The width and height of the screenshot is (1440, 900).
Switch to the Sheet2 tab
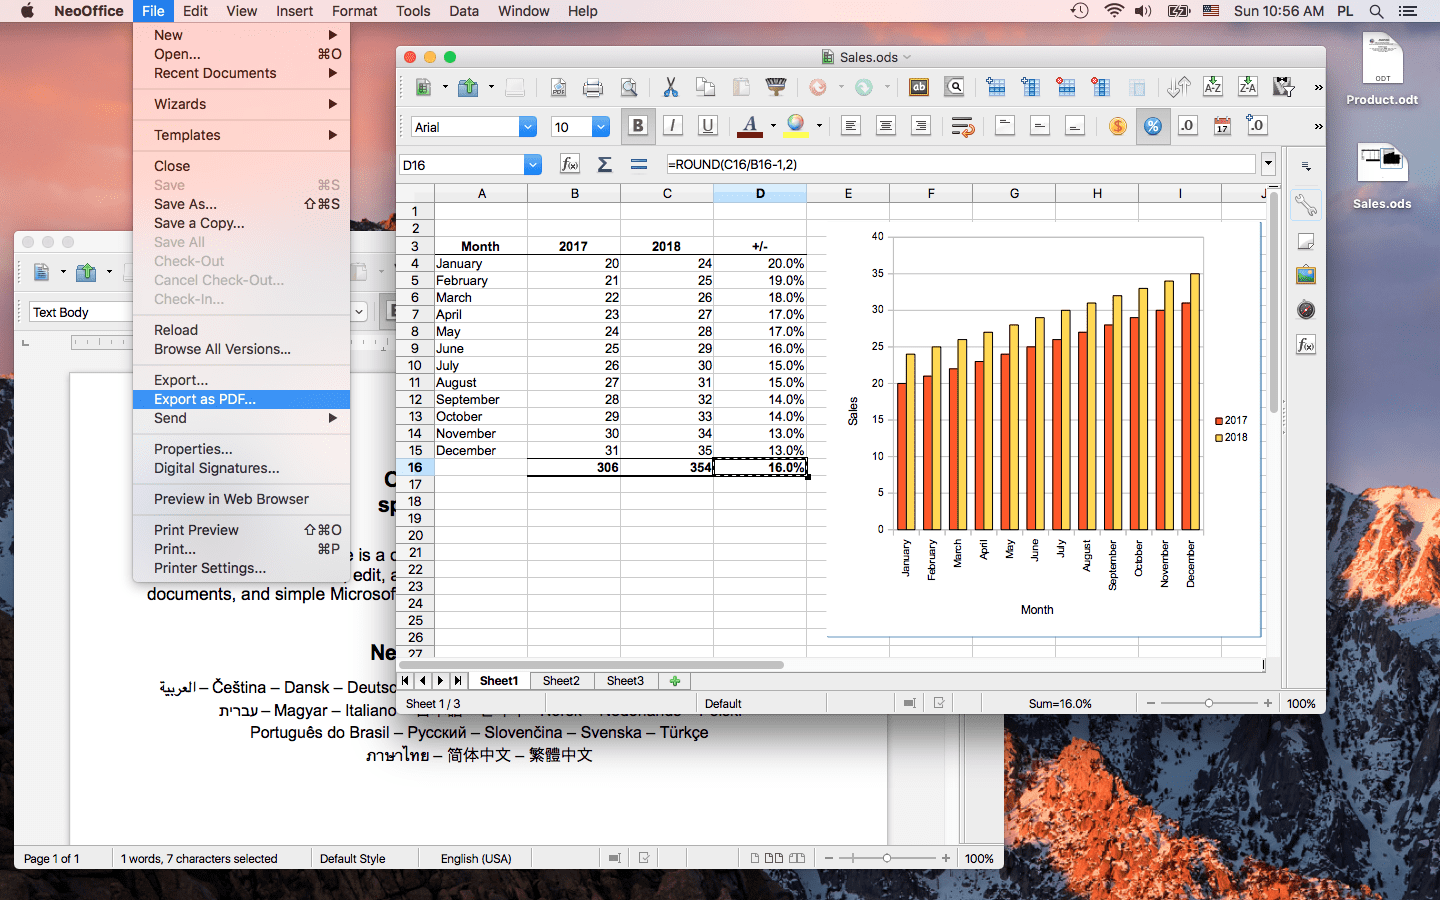(561, 681)
